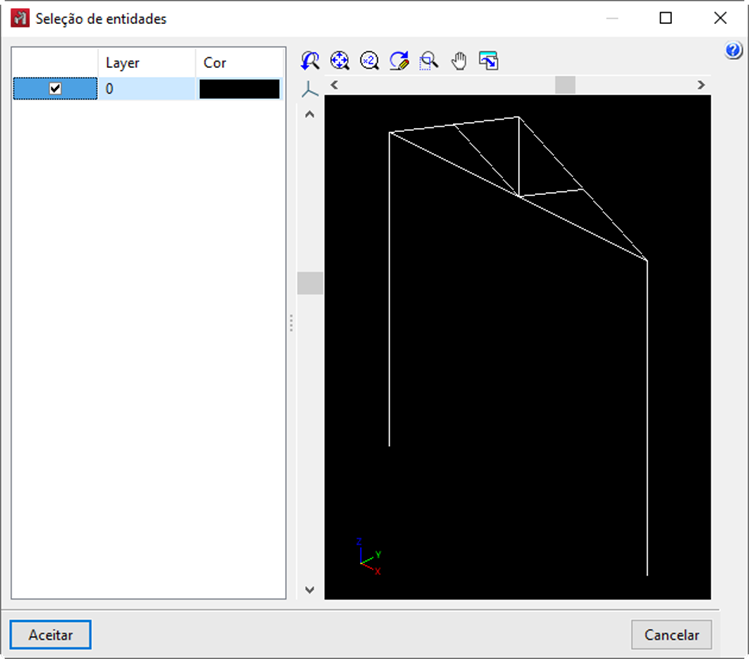749x659 pixels.
Task: Close the Seleção de entidades dialog
Action: [720, 18]
